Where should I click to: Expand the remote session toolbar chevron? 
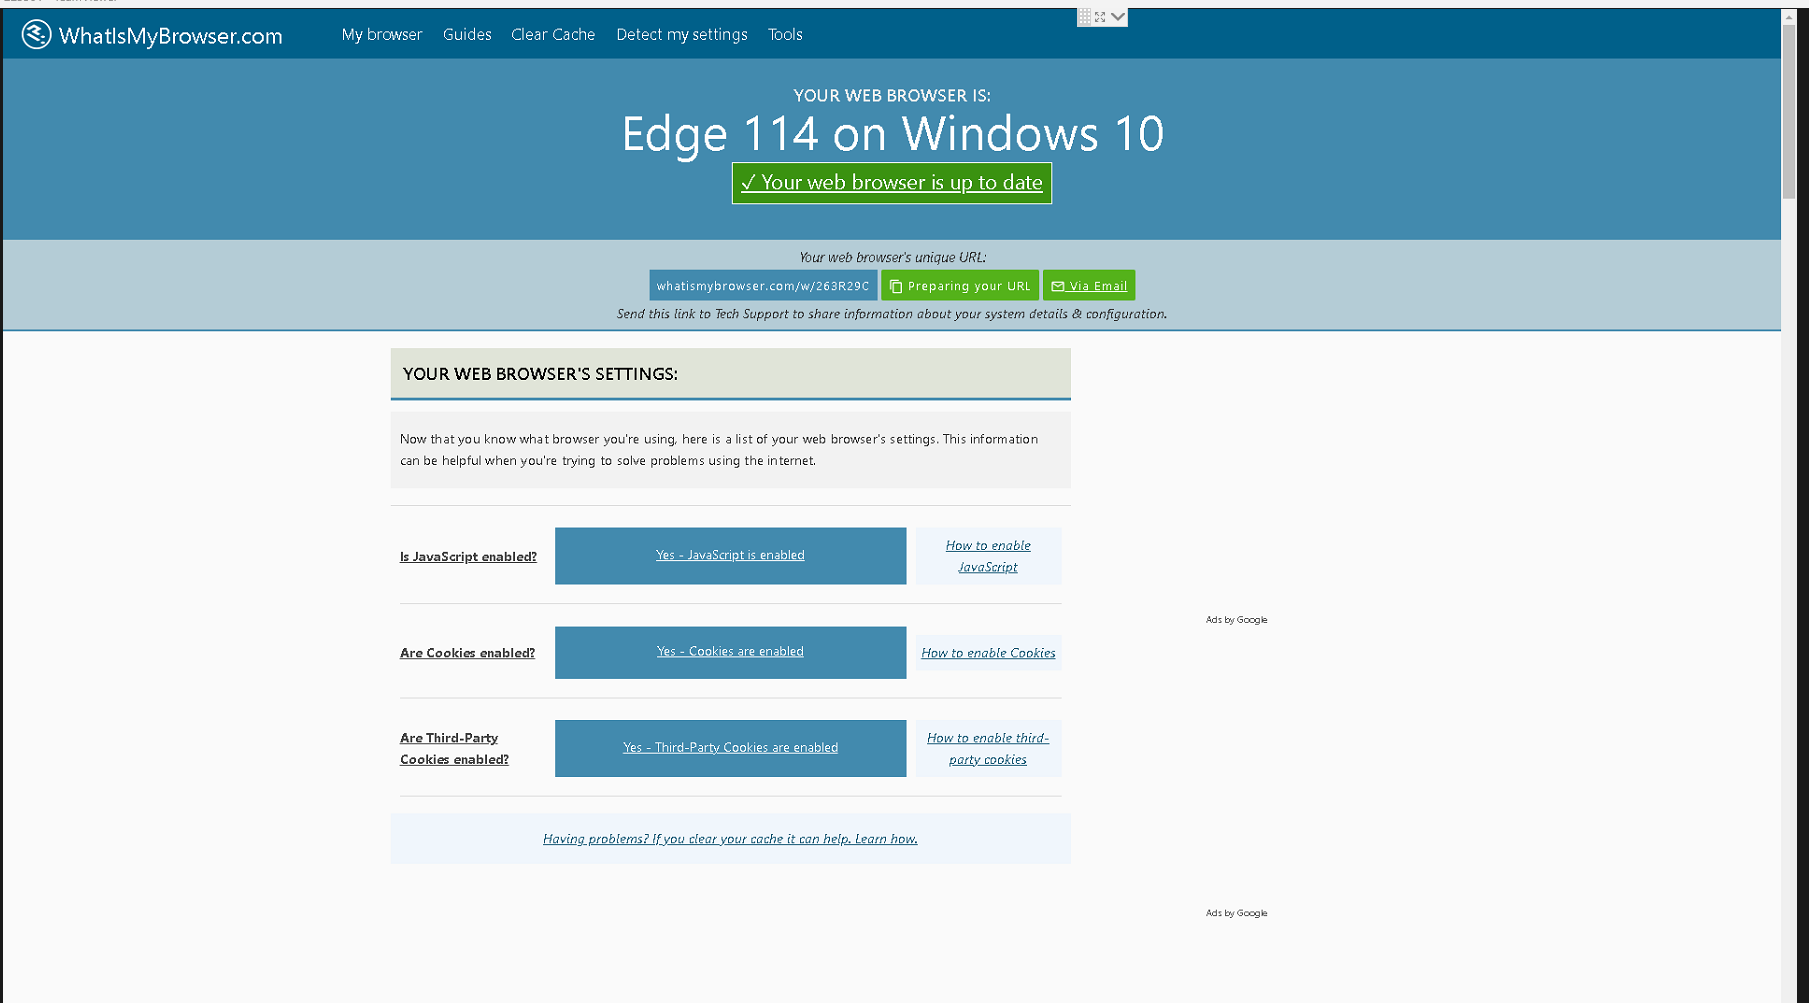tap(1118, 17)
